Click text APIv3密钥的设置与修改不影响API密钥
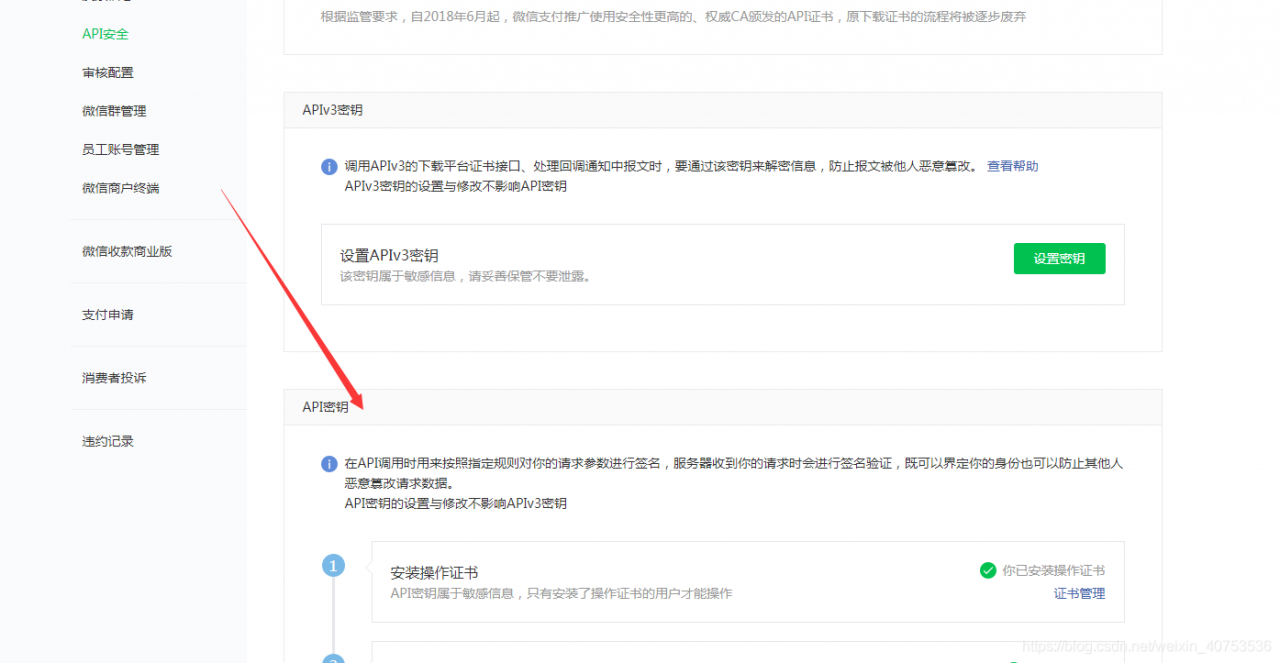 (x=456, y=186)
